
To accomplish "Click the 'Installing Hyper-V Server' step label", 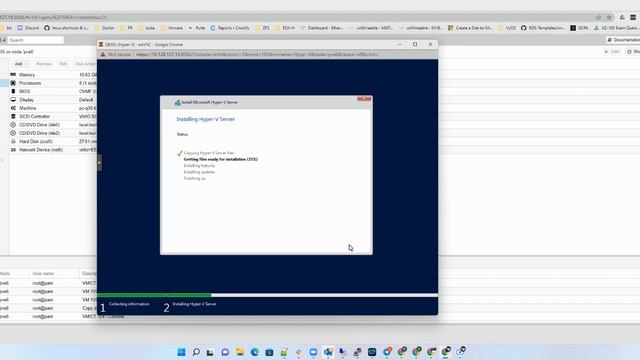I will (194, 304).
